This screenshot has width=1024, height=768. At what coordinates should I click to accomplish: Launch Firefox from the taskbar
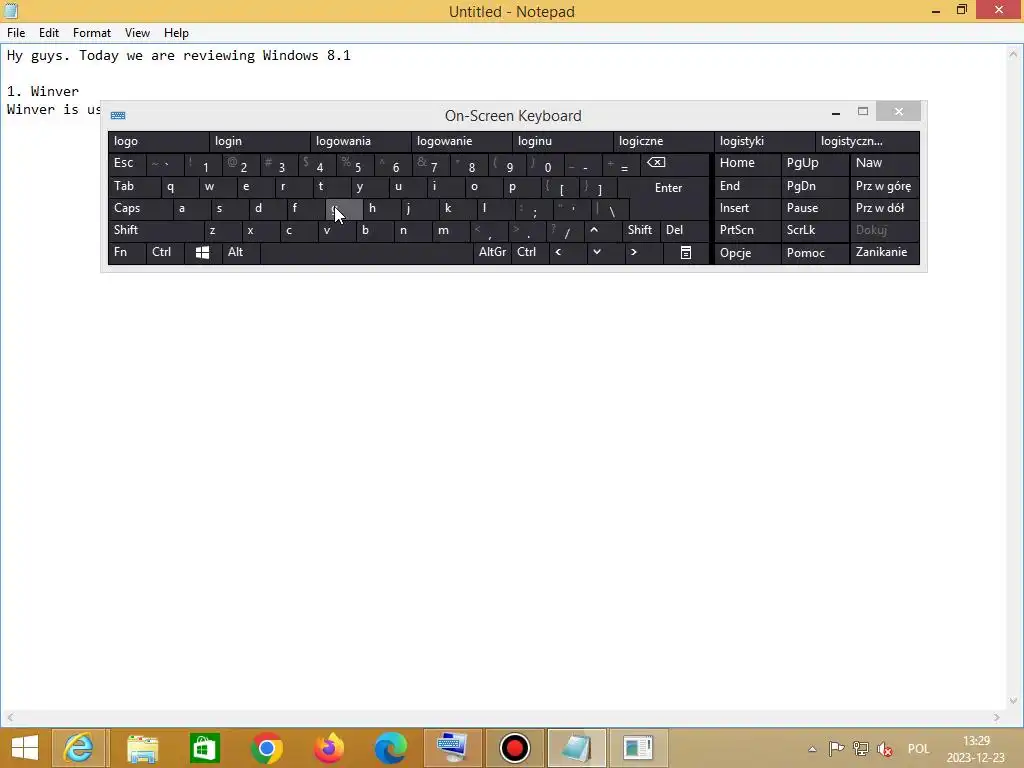[328, 748]
